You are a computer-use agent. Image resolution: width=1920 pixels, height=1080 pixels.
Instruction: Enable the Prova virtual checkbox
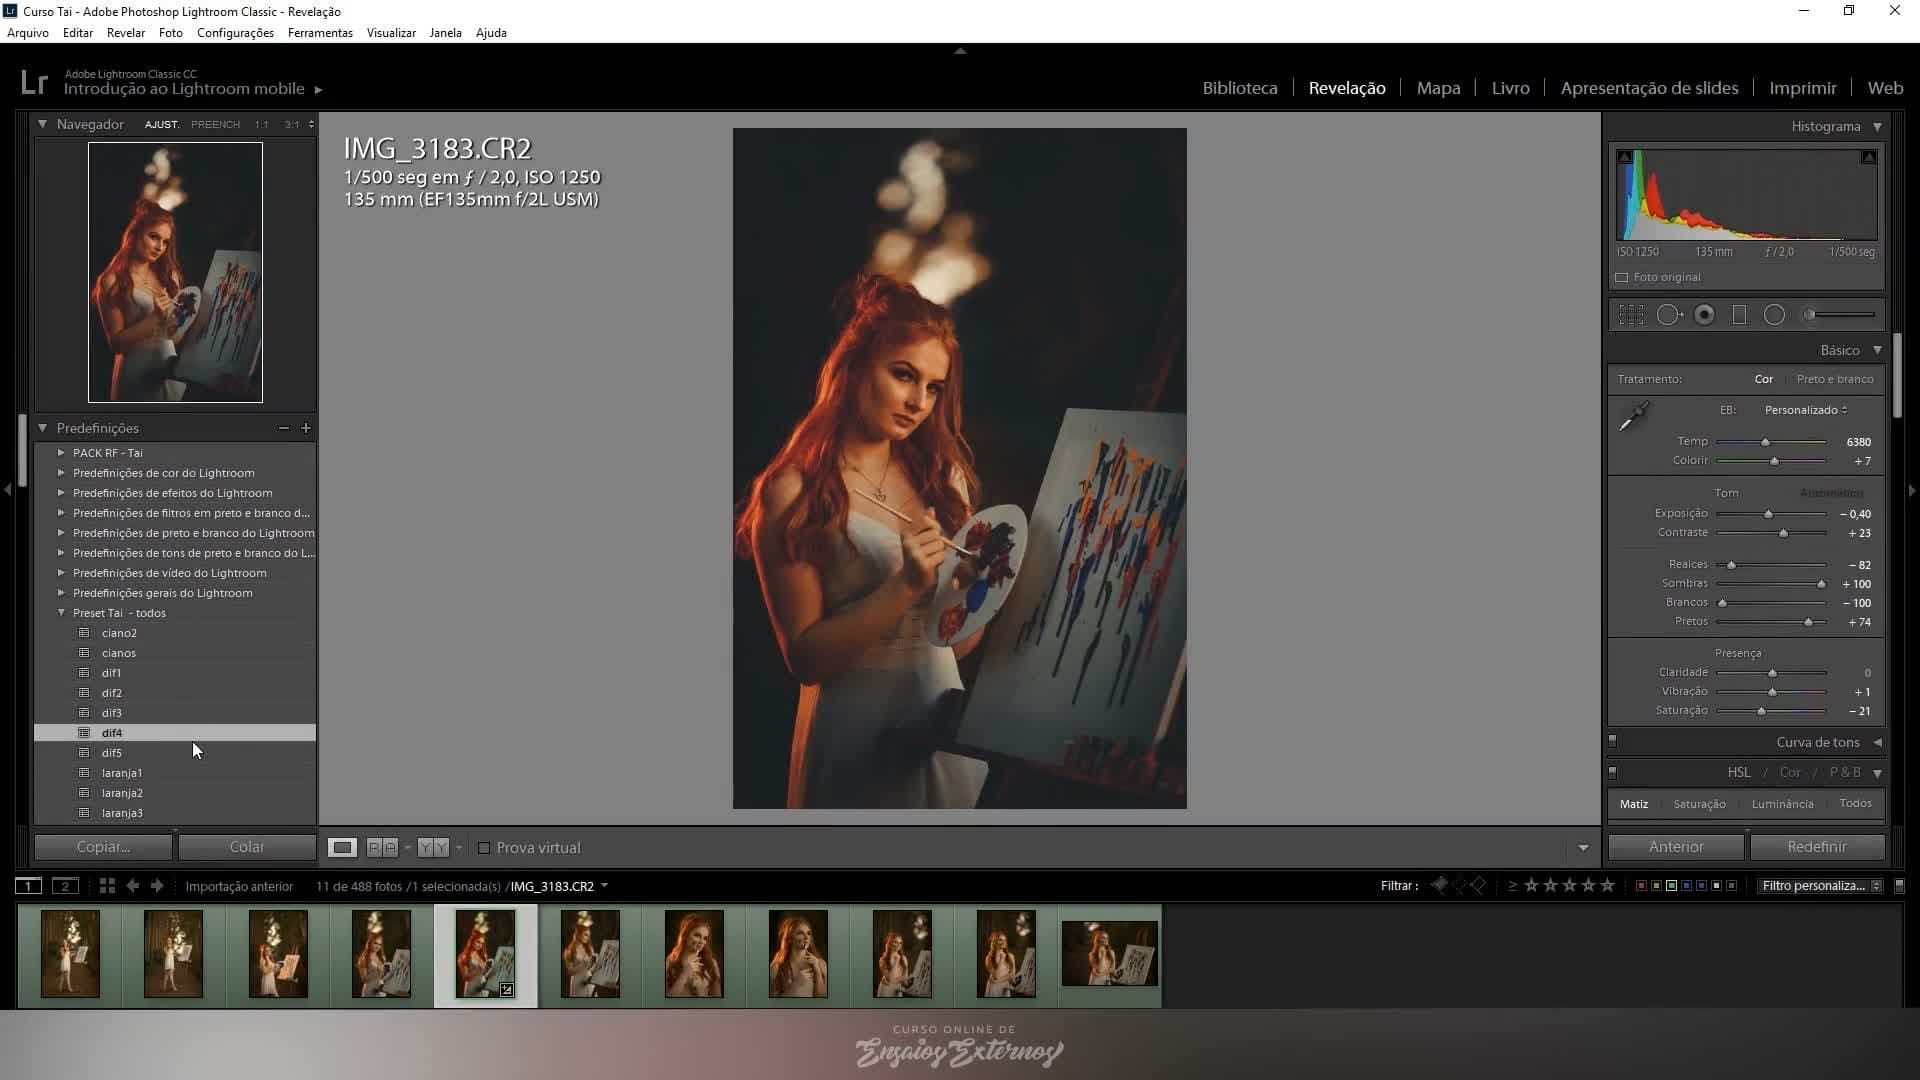484,848
